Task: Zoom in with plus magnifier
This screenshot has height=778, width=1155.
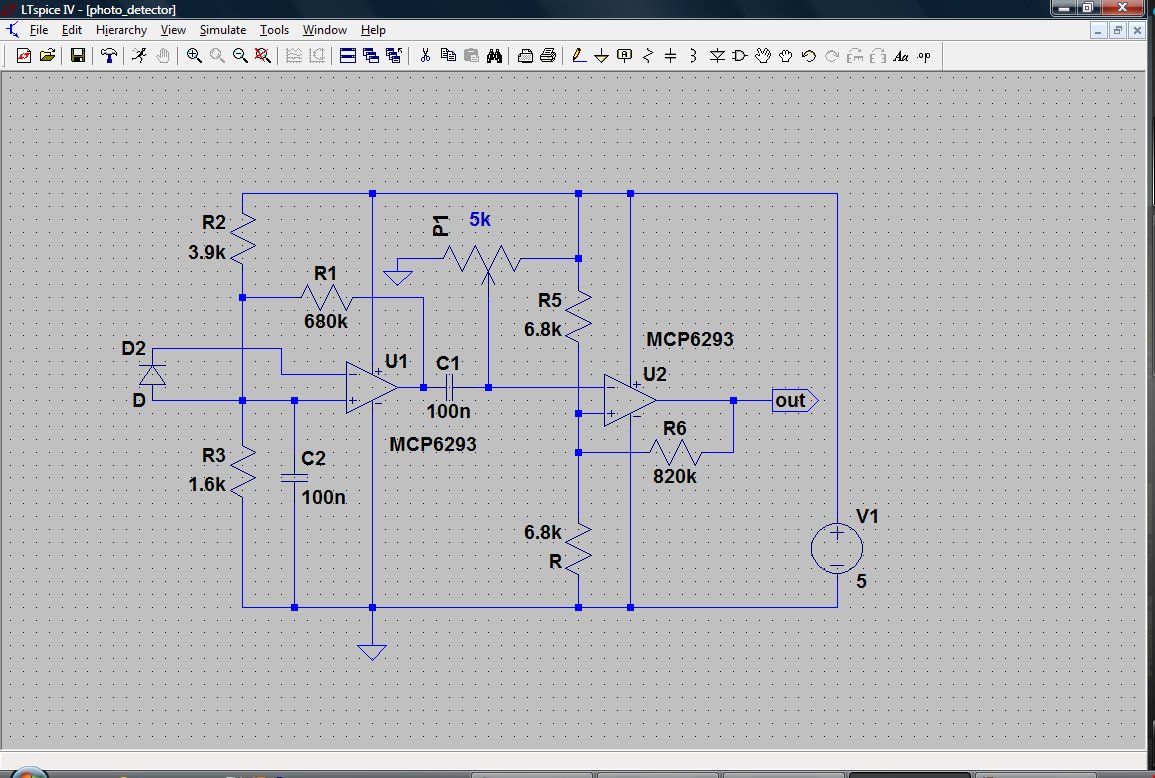Action: (x=194, y=55)
